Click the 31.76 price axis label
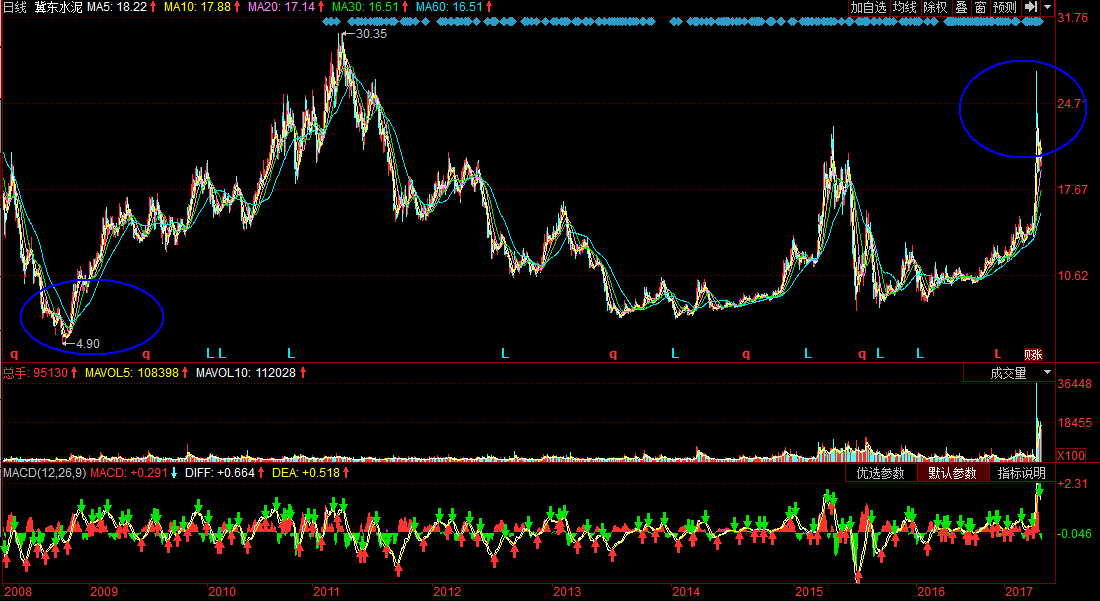 [x=1073, y=18]
